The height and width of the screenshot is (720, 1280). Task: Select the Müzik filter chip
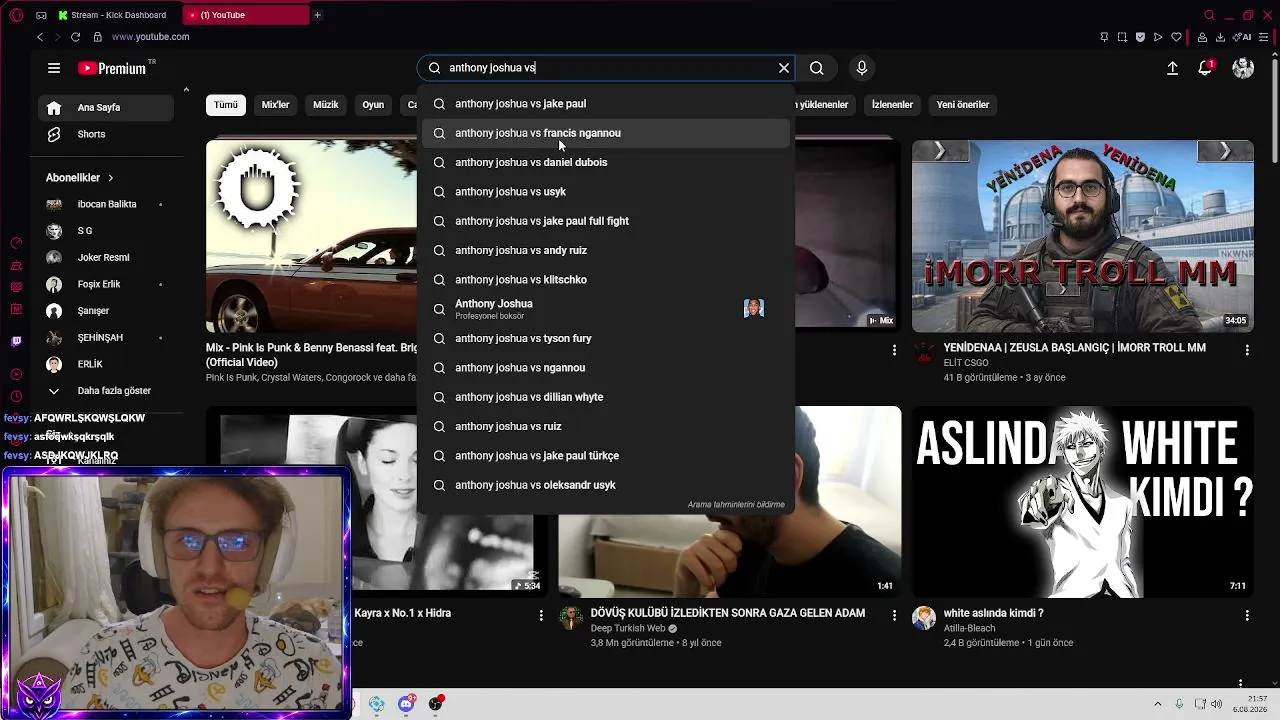(326, 105)
